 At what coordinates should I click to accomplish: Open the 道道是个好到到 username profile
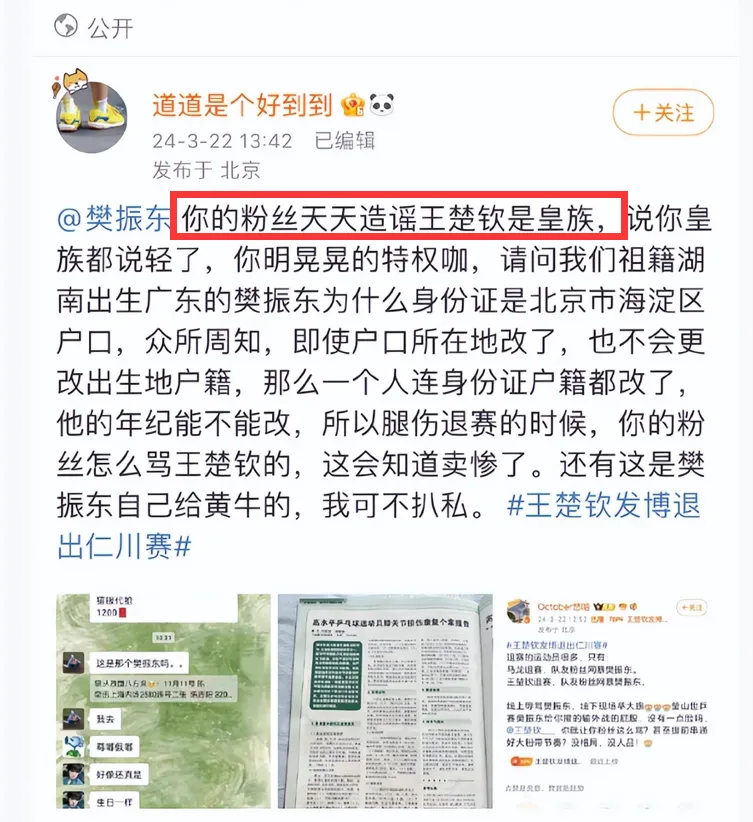[x=242, y=105]
